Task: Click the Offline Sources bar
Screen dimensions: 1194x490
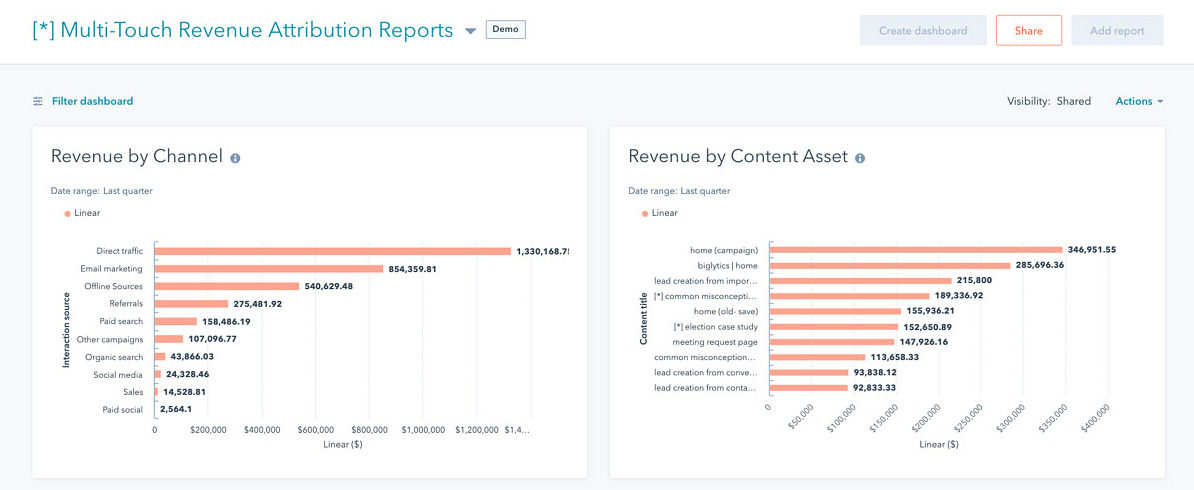Action: (x=227, y=286)
